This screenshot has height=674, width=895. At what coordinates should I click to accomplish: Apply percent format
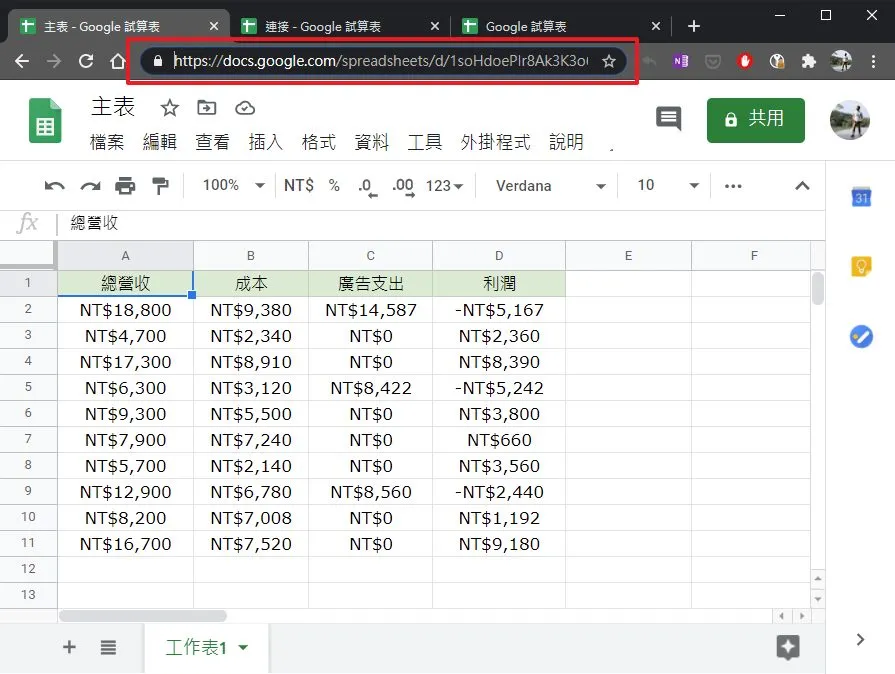pos(334,185)
